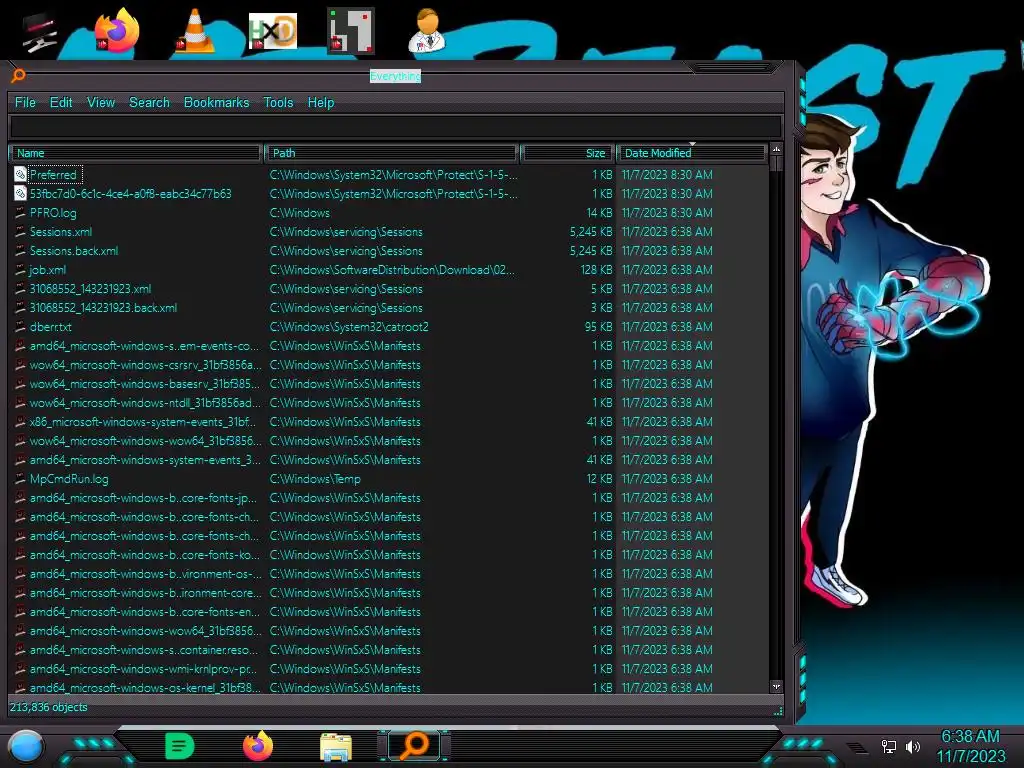Open the volume speaker tray icon
This screenshot has width=1024, height=768.
(913, 746)
